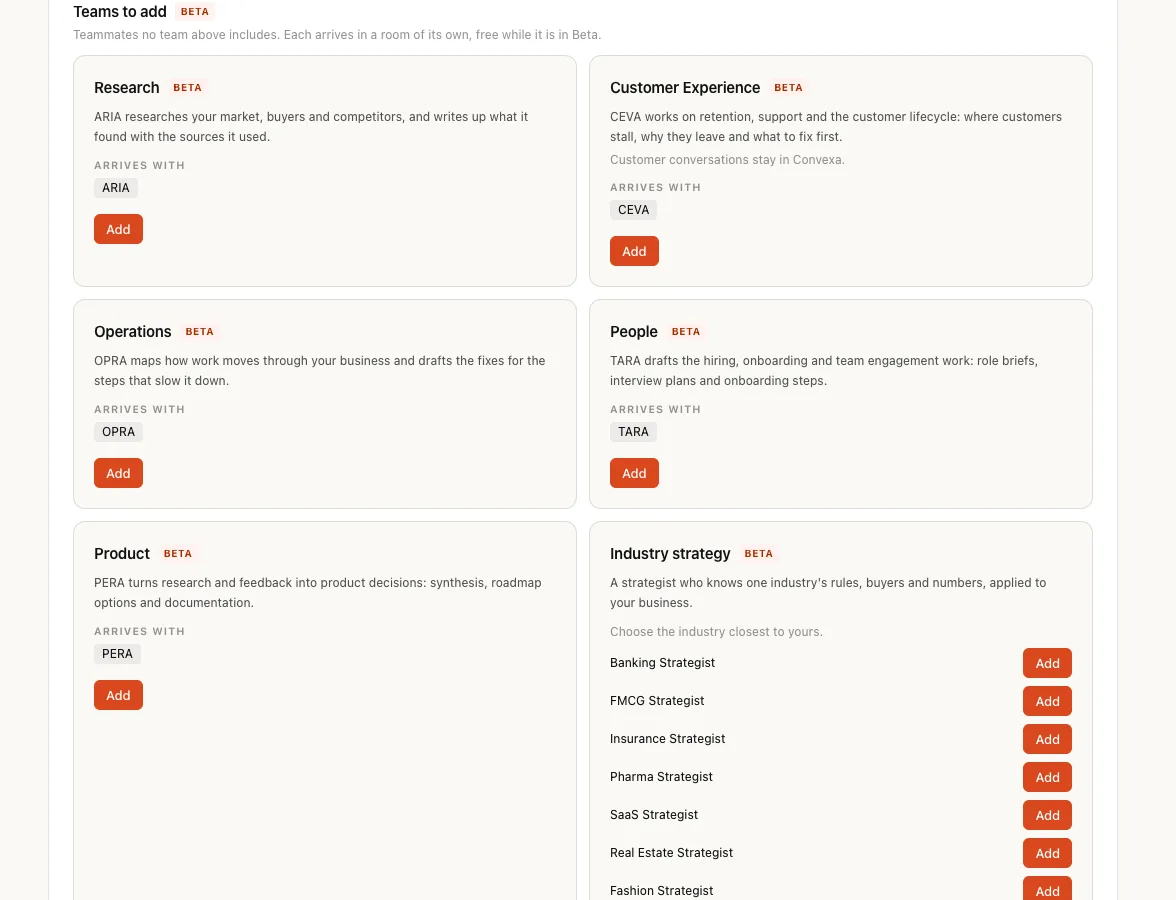Click the OPRA teammate chip
Image resolution: width=1176 pixels, height=900 pixels.
click(x=118, y=432)
